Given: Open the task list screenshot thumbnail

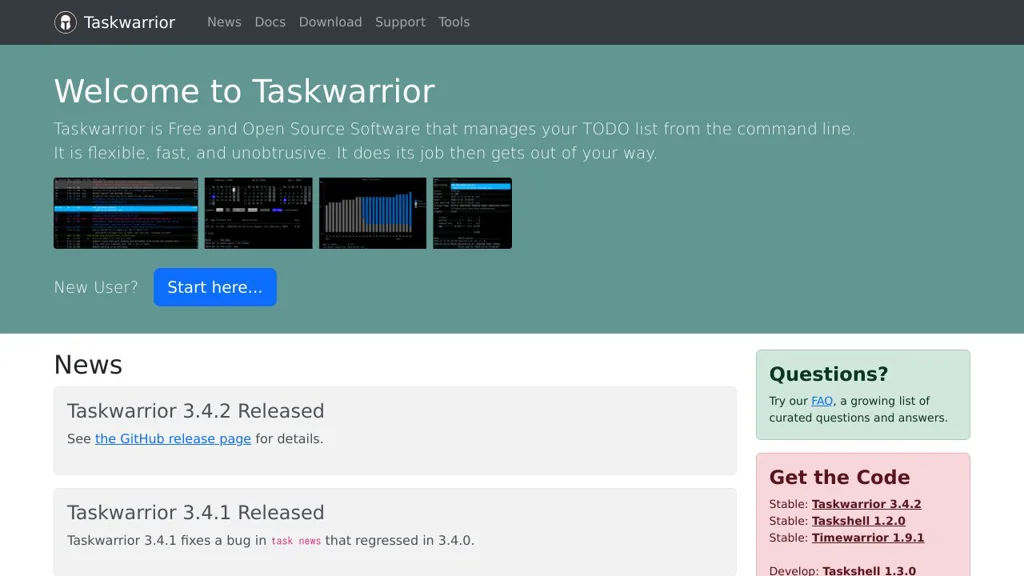Looking at the screenshot, I should [125, 213].
